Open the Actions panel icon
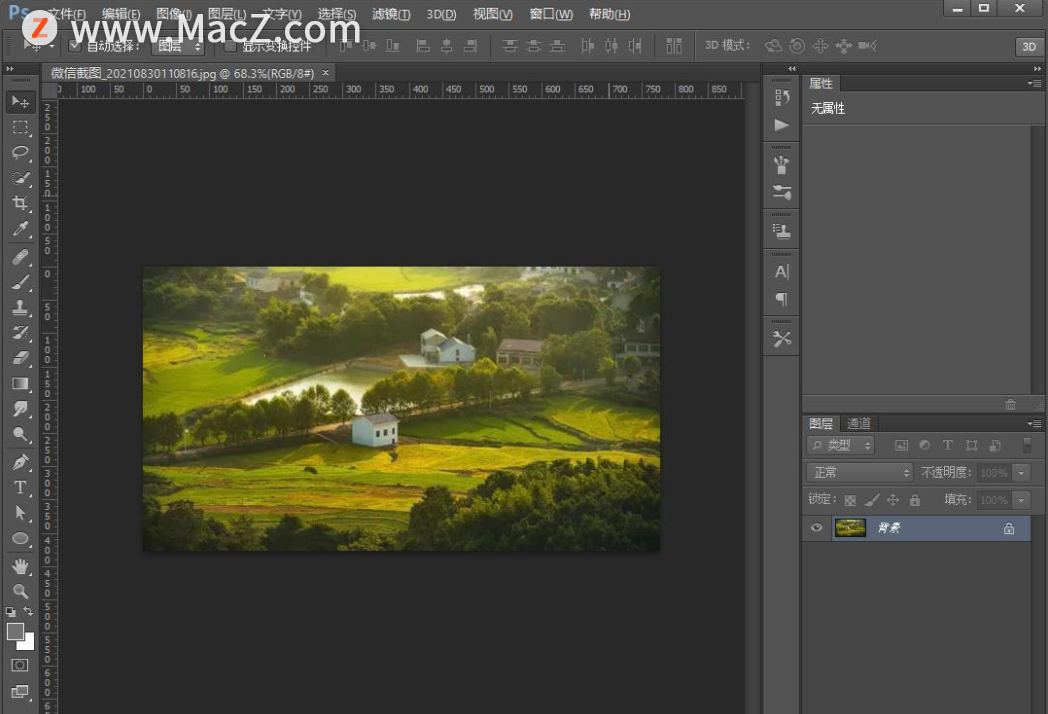Viewport: 1048px width, 714px height. [x=781, y=125]
